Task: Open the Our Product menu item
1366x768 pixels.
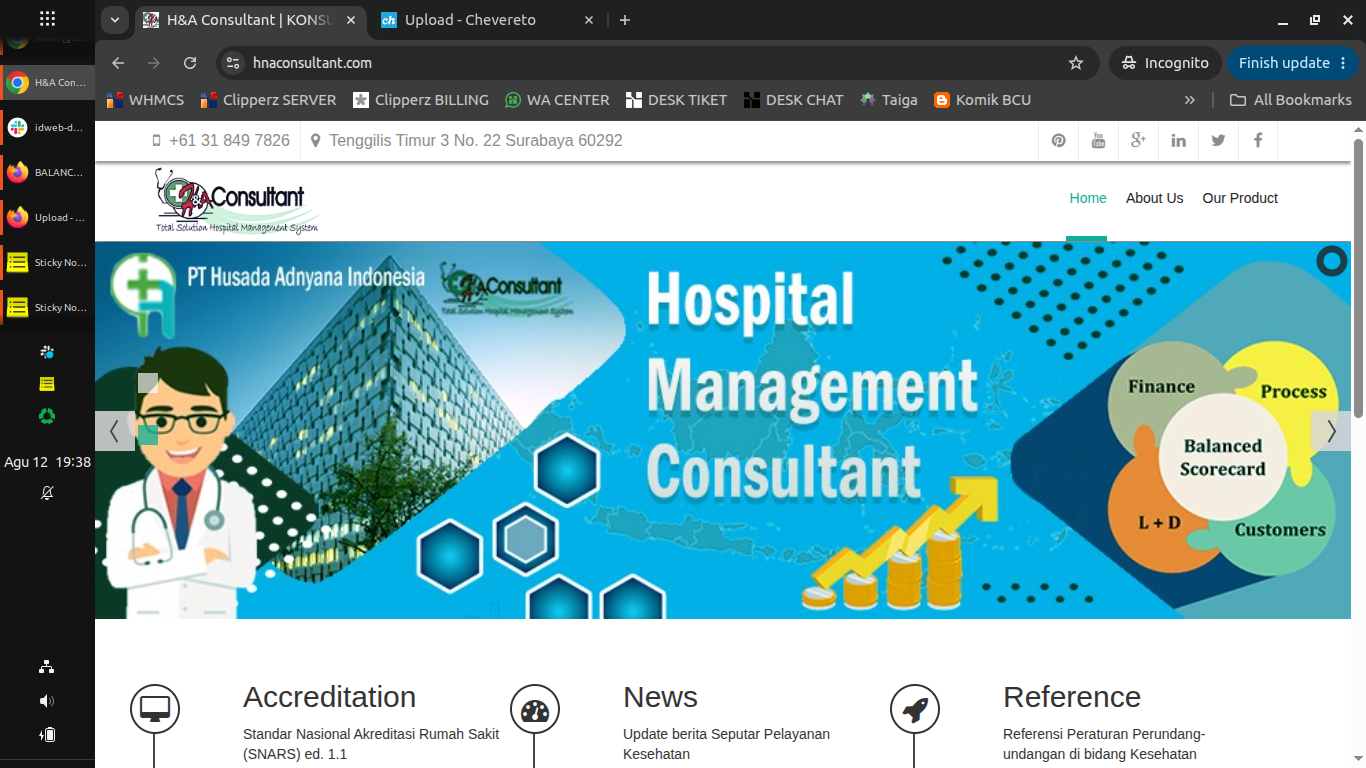Action: tap(1240, 198)
